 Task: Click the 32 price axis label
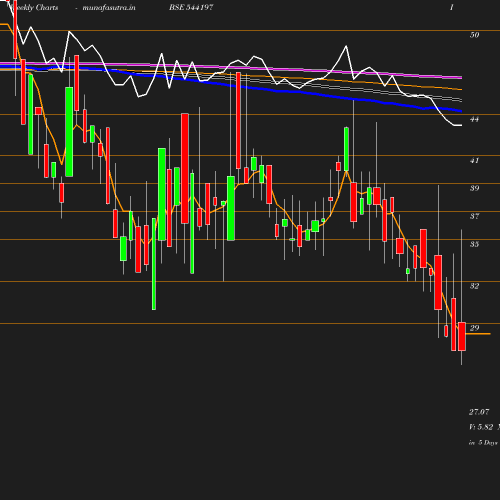[x=474, y=286]
